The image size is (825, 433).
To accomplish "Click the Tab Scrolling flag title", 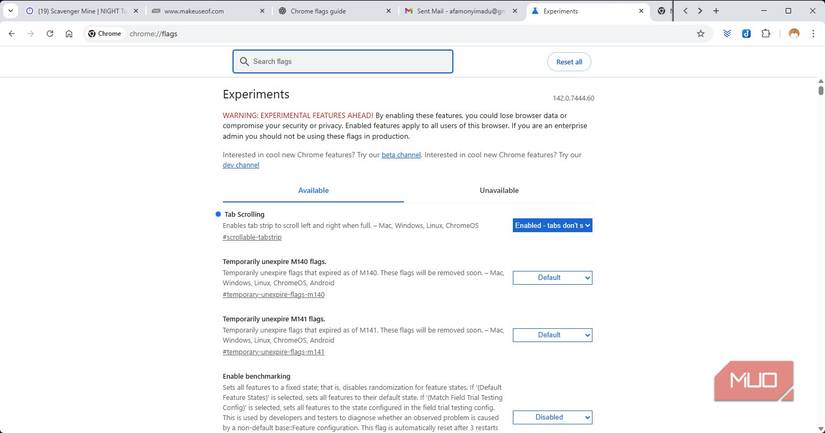I will tap(244, 214).
